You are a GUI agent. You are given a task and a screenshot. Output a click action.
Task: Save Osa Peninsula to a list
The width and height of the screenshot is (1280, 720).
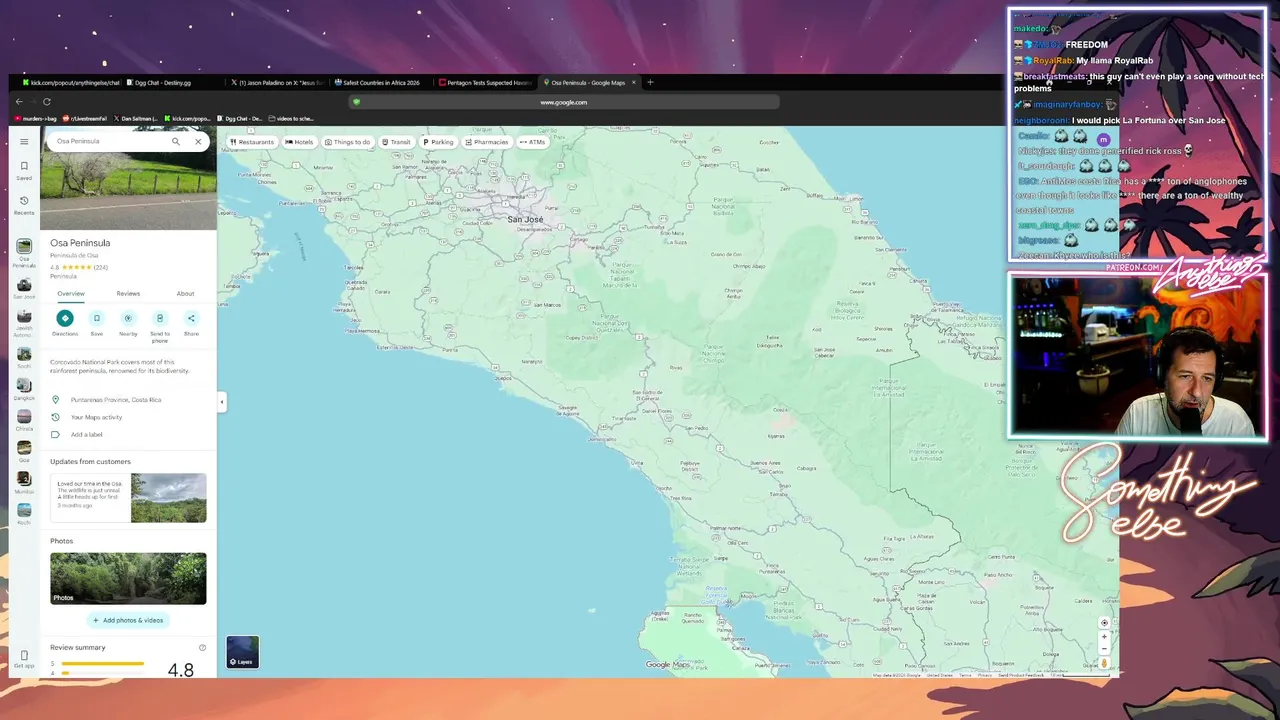pyautogui.click(x=97, y=323)
